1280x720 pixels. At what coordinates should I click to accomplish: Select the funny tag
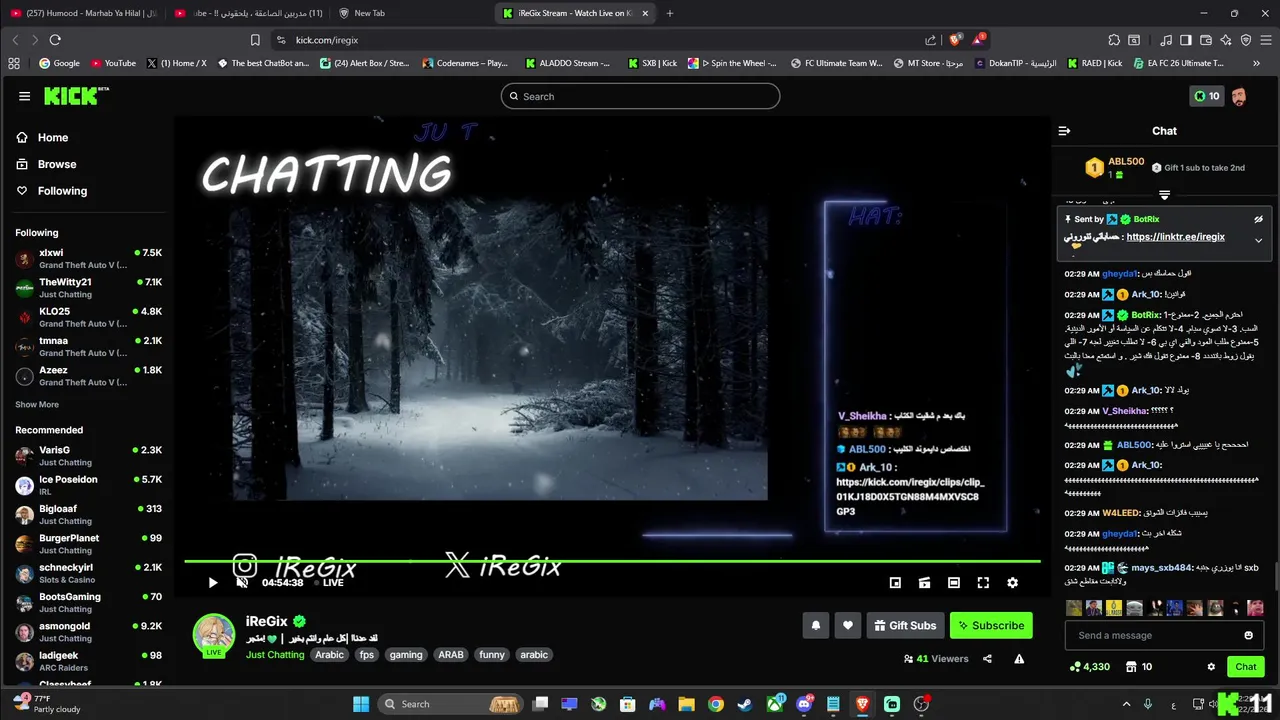click(492, 655)
